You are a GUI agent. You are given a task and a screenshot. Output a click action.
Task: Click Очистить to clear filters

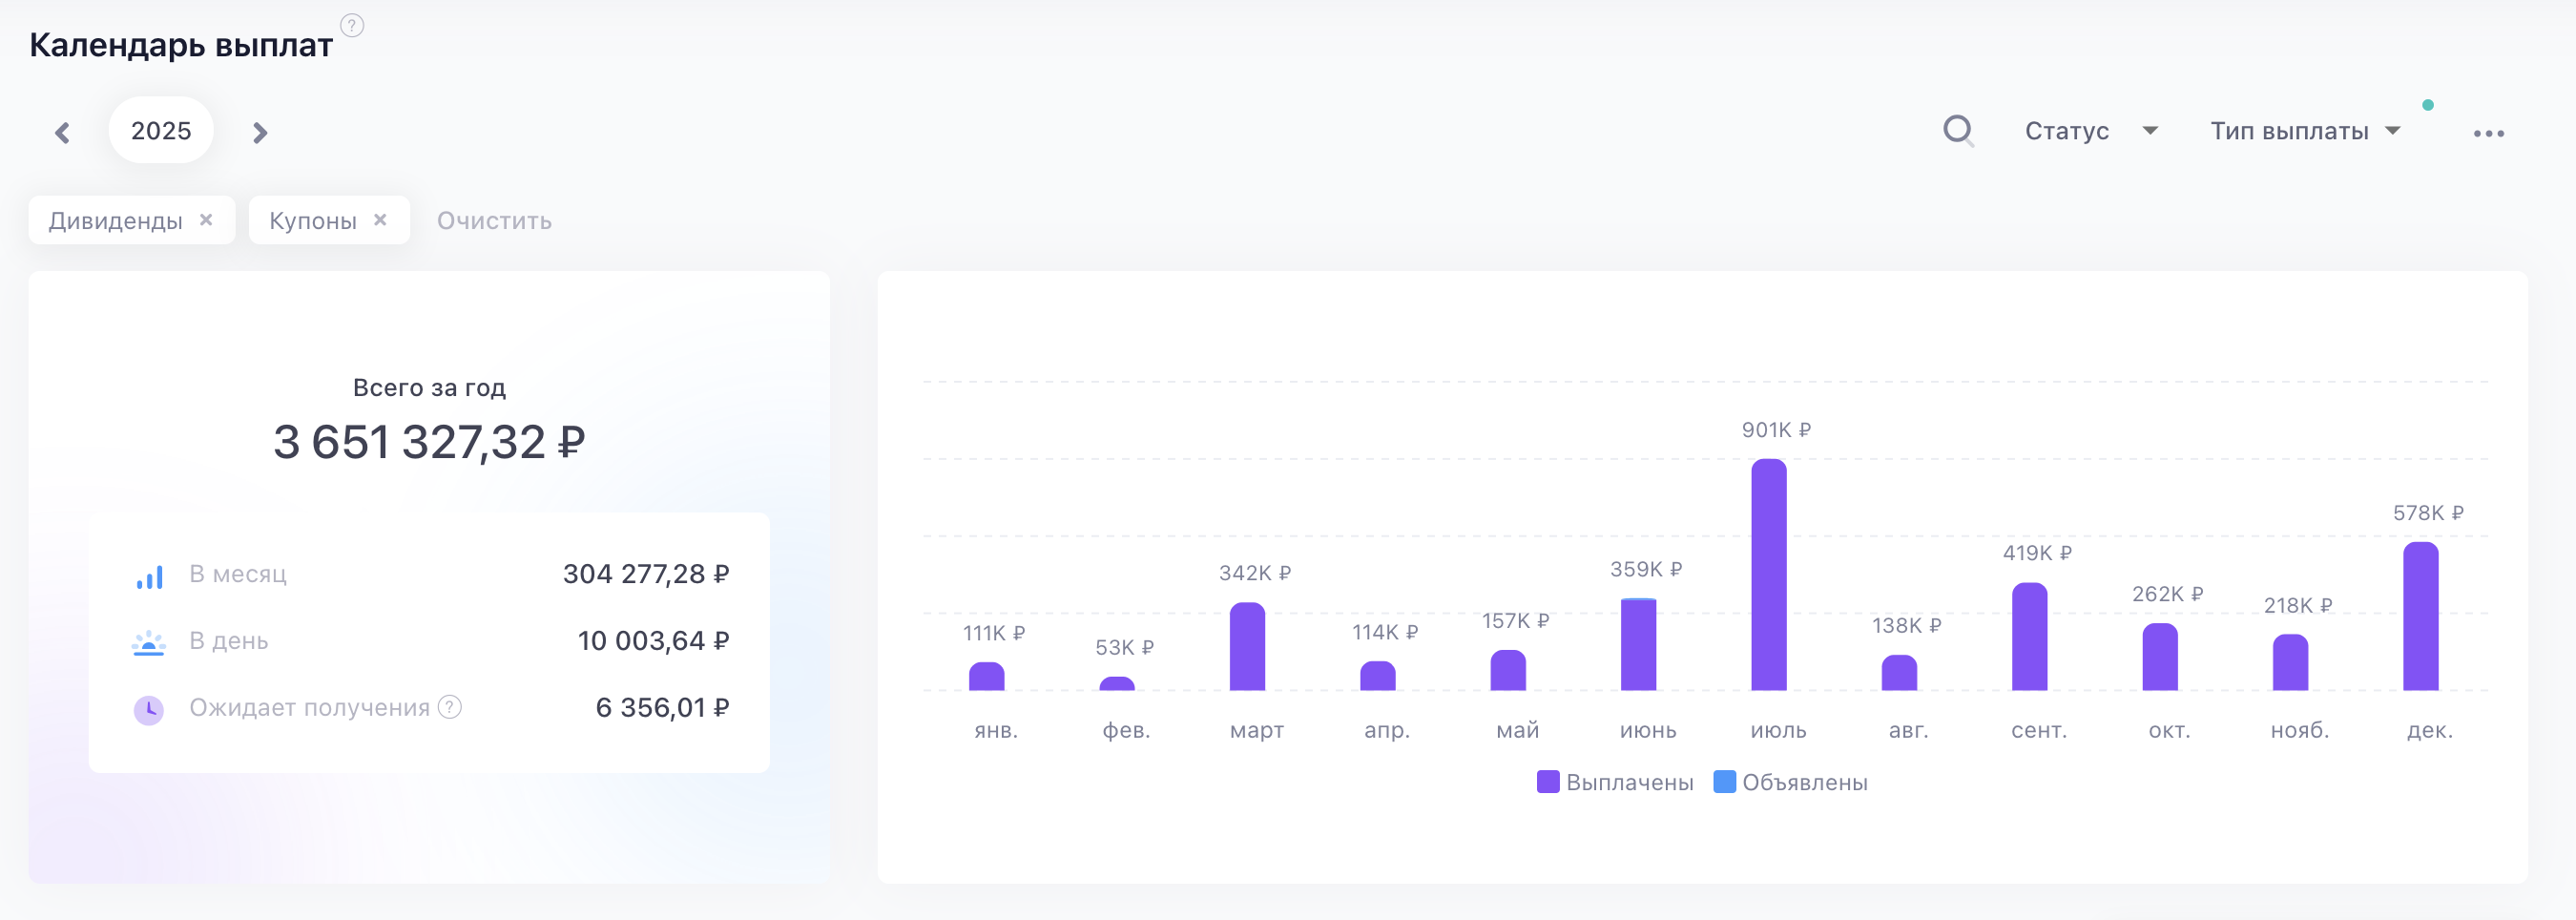[x=494, y=221]
